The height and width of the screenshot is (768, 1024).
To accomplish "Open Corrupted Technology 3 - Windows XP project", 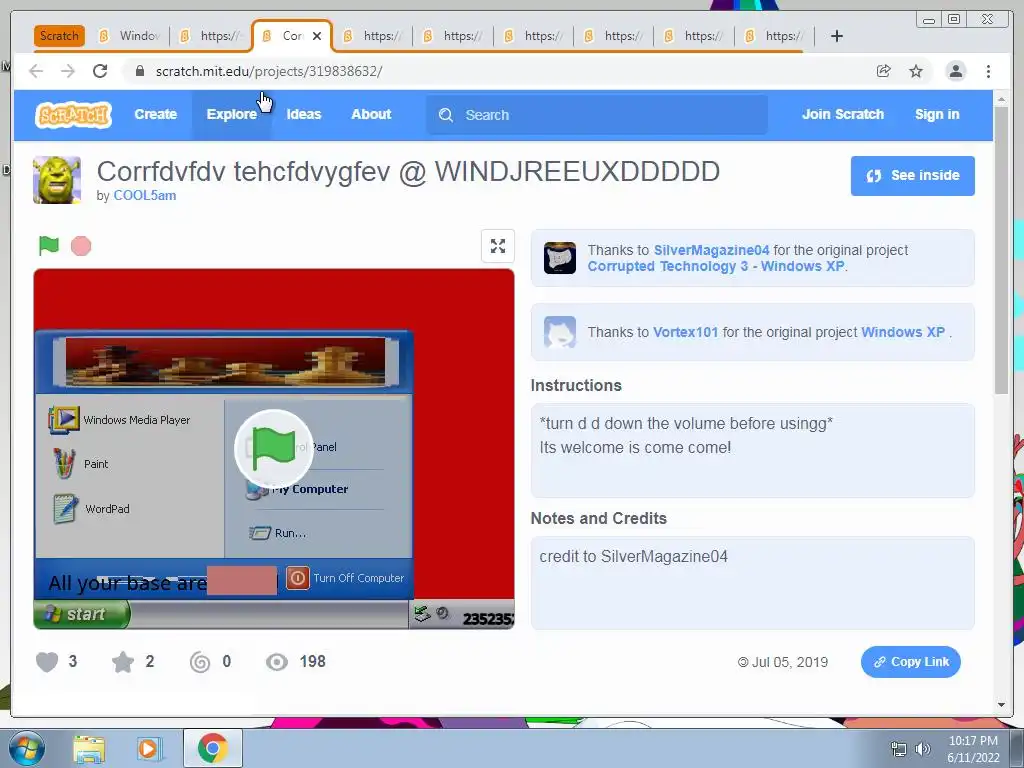I will click(x=716, y=266).
